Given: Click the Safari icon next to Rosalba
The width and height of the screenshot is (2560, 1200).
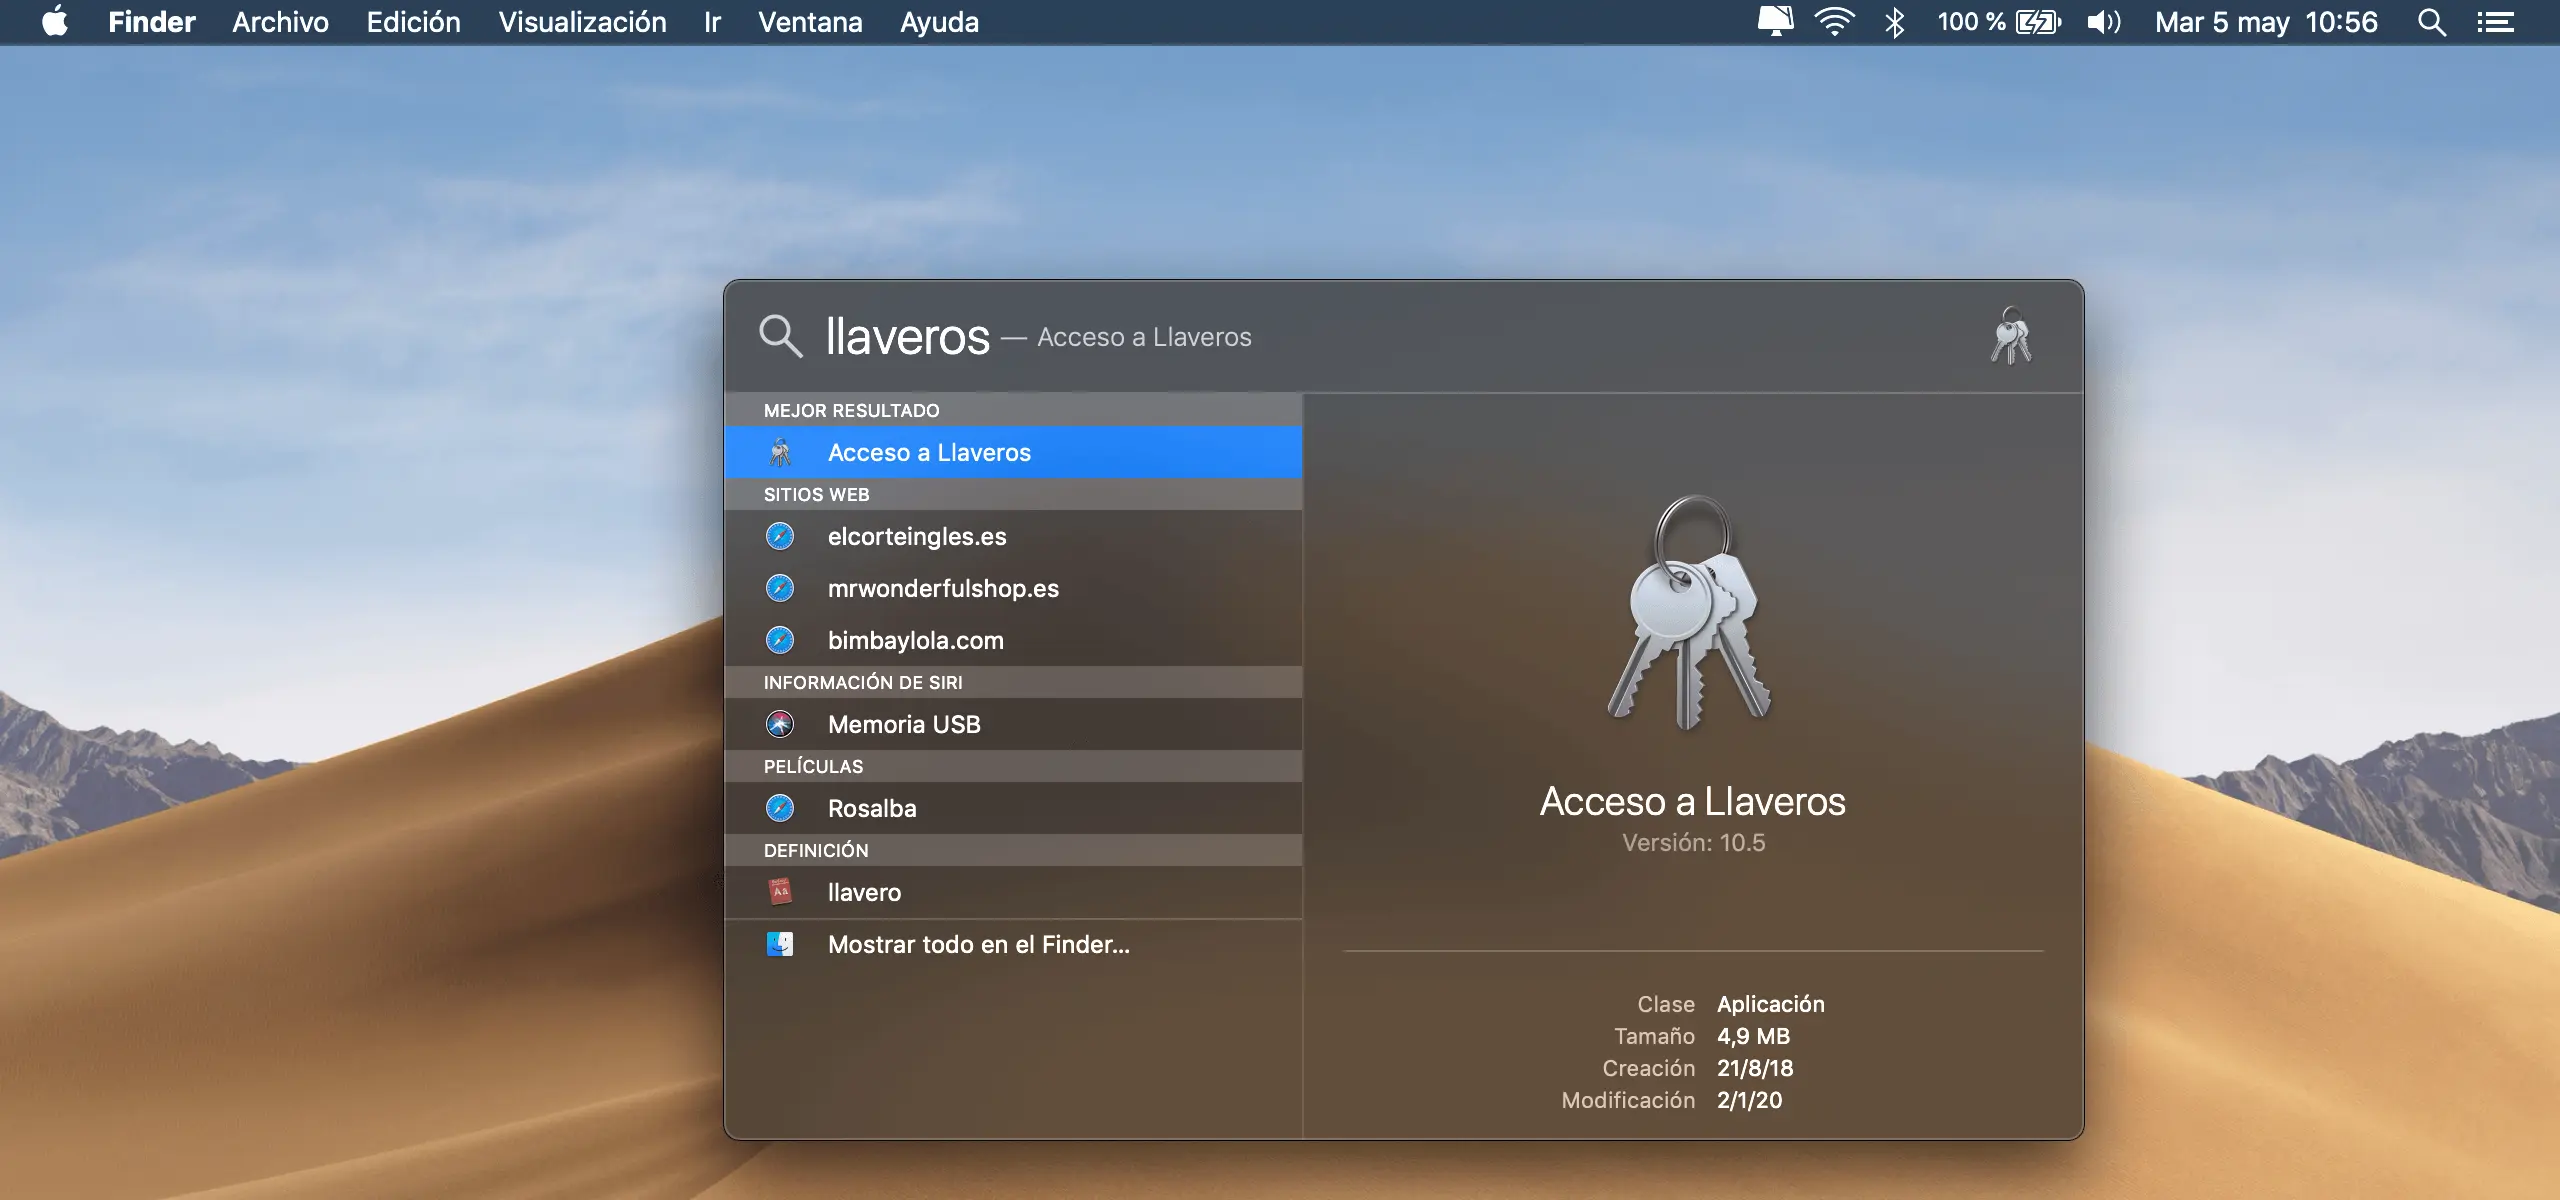Looking at the screenshot, I should click(x=780, y=808).
